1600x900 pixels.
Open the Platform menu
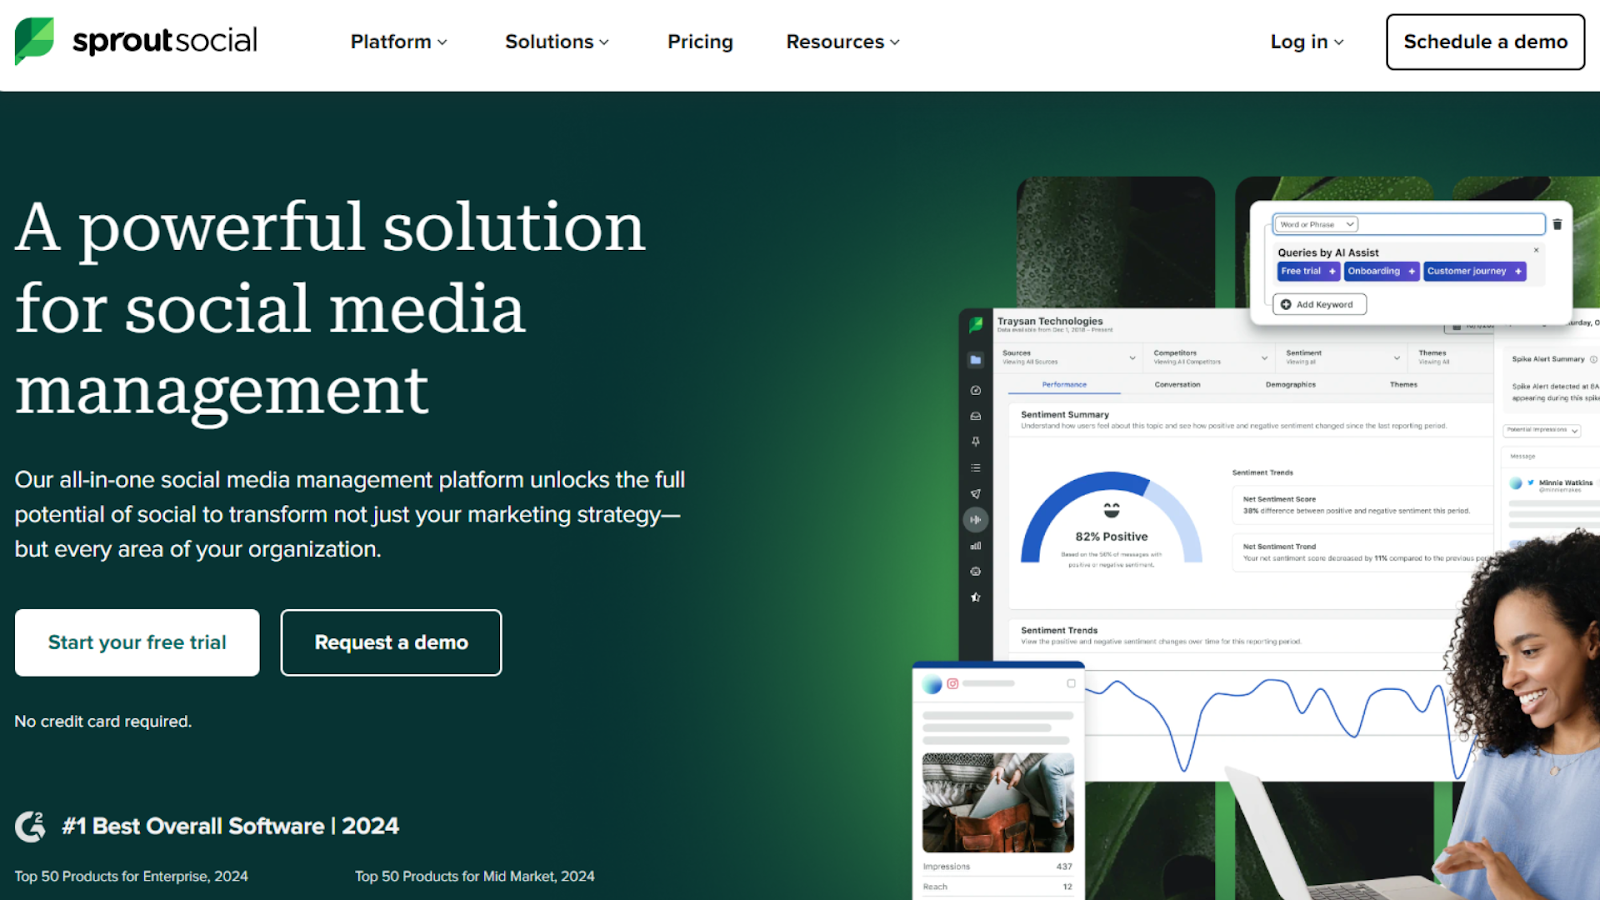pyautogui.click(x=399, y=42)
